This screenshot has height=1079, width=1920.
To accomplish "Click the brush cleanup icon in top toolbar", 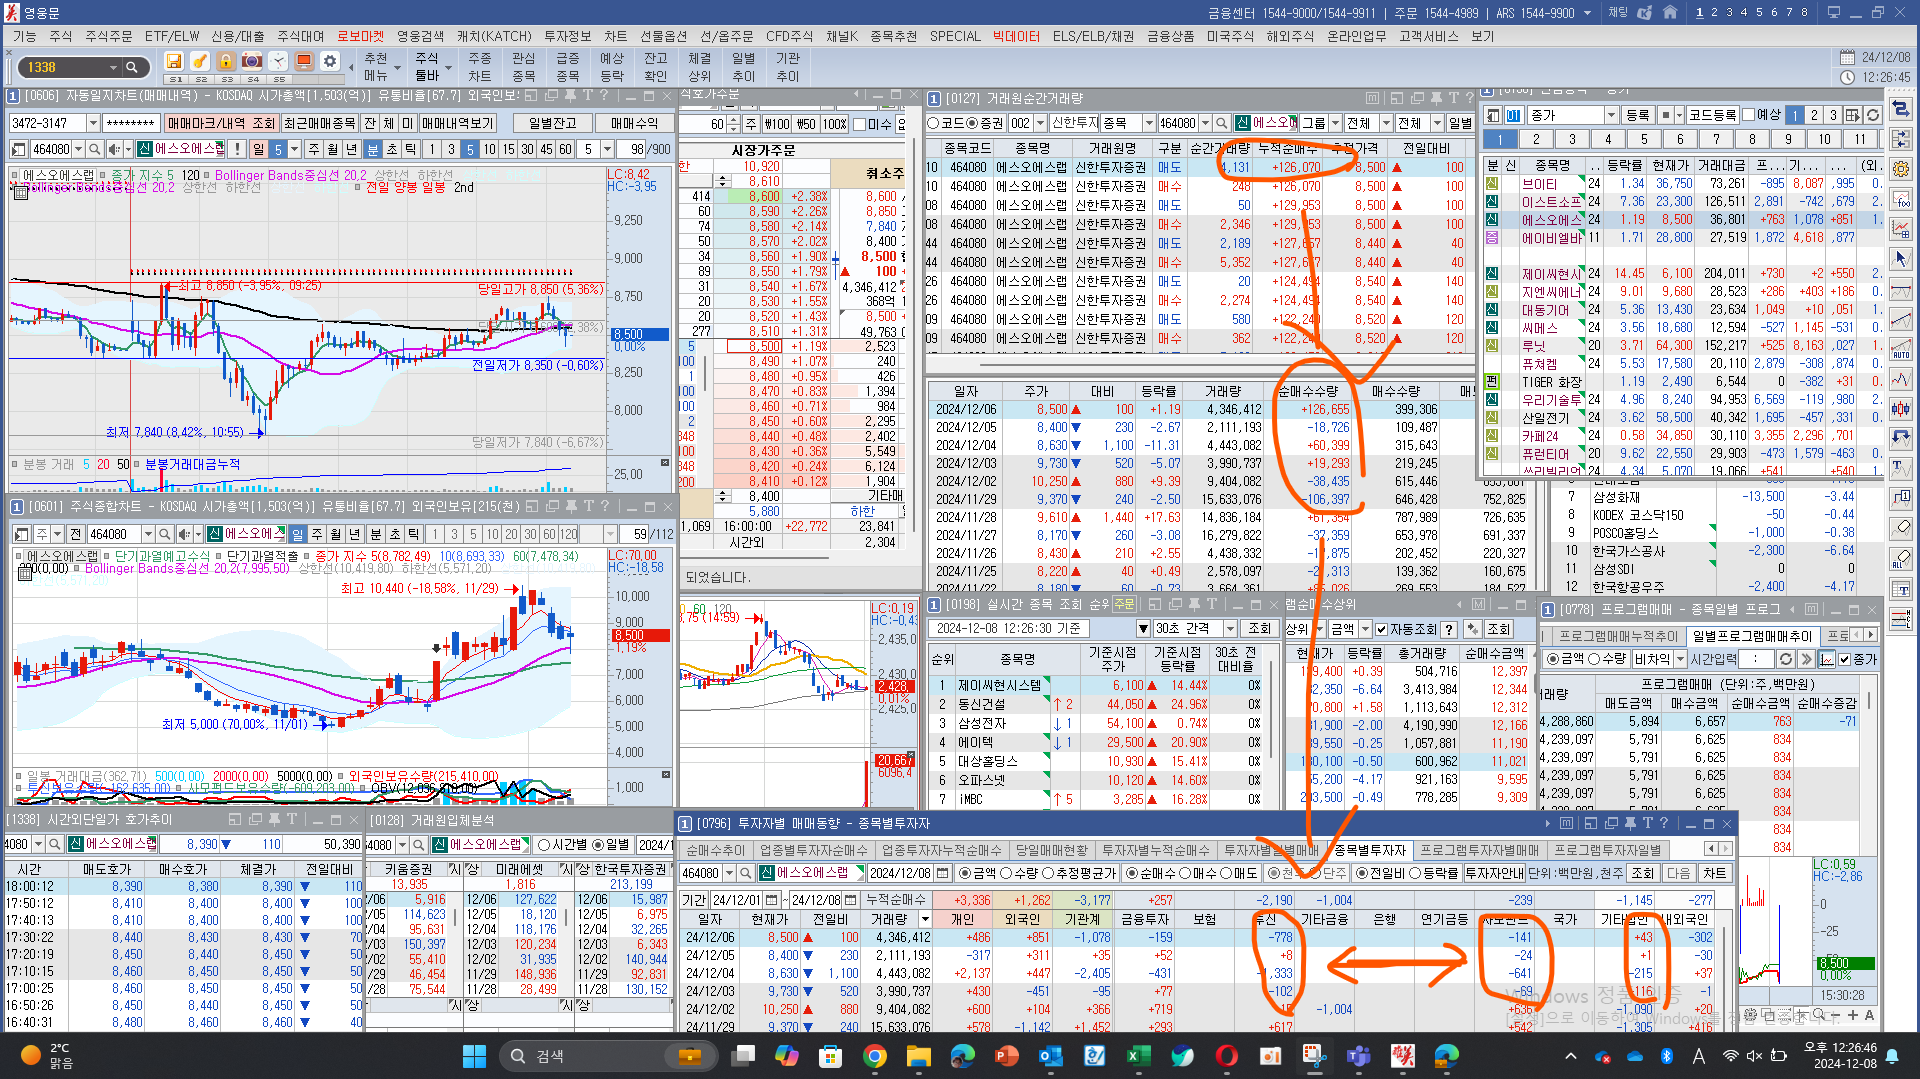I will [x=200, y=62].
